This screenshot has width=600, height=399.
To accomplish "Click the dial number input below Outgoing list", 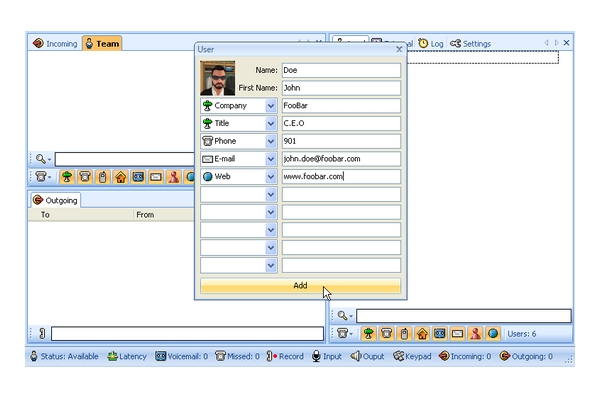I will (x=188, y=334).
